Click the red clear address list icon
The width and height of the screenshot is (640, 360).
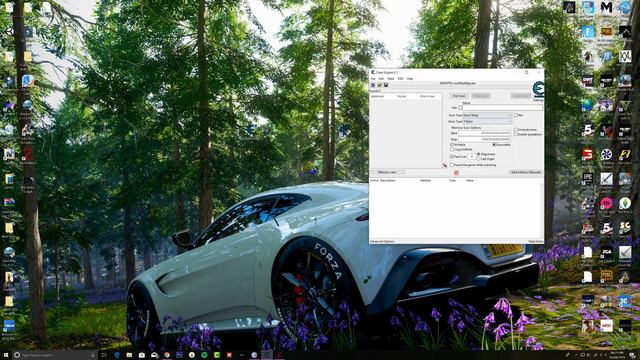[456, 173]
